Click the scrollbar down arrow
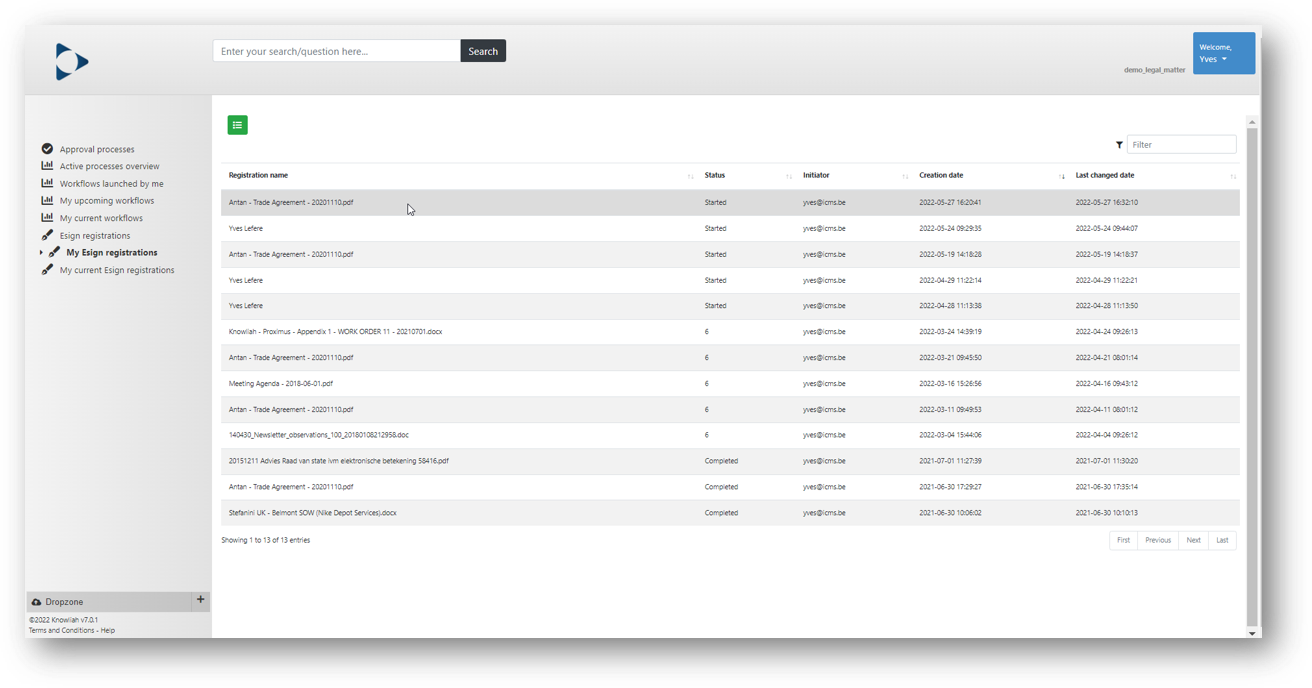Image resolution: width=1312 pixels, height=688 pixels. click(1251, 633)
